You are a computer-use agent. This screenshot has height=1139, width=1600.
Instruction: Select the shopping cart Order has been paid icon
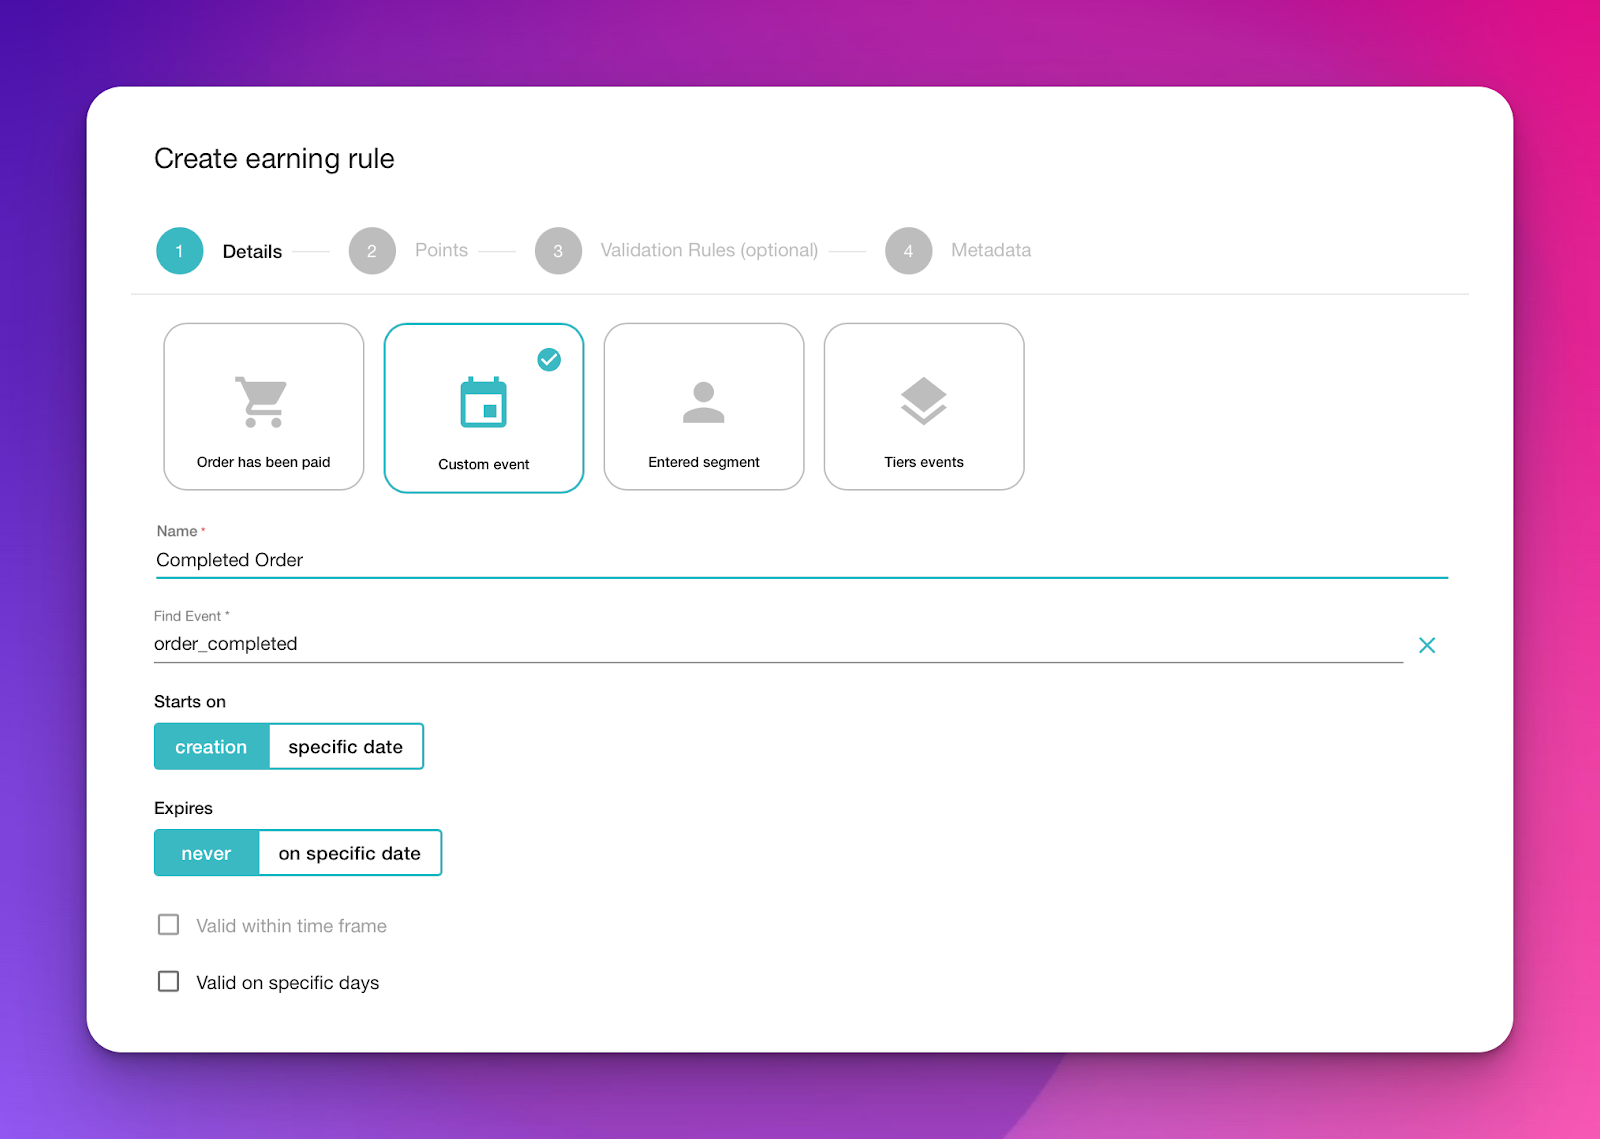tap(261, 402)
